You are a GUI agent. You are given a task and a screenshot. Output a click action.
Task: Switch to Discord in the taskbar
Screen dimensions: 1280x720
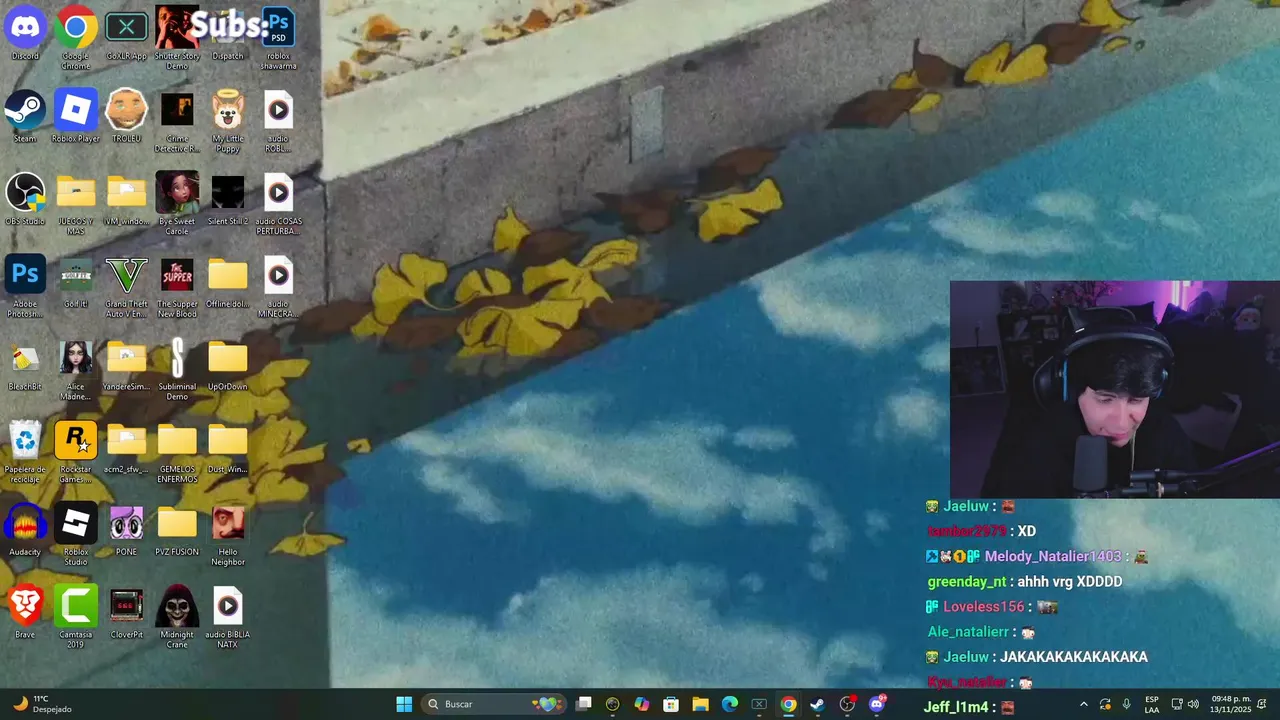(x=877, y=704)
